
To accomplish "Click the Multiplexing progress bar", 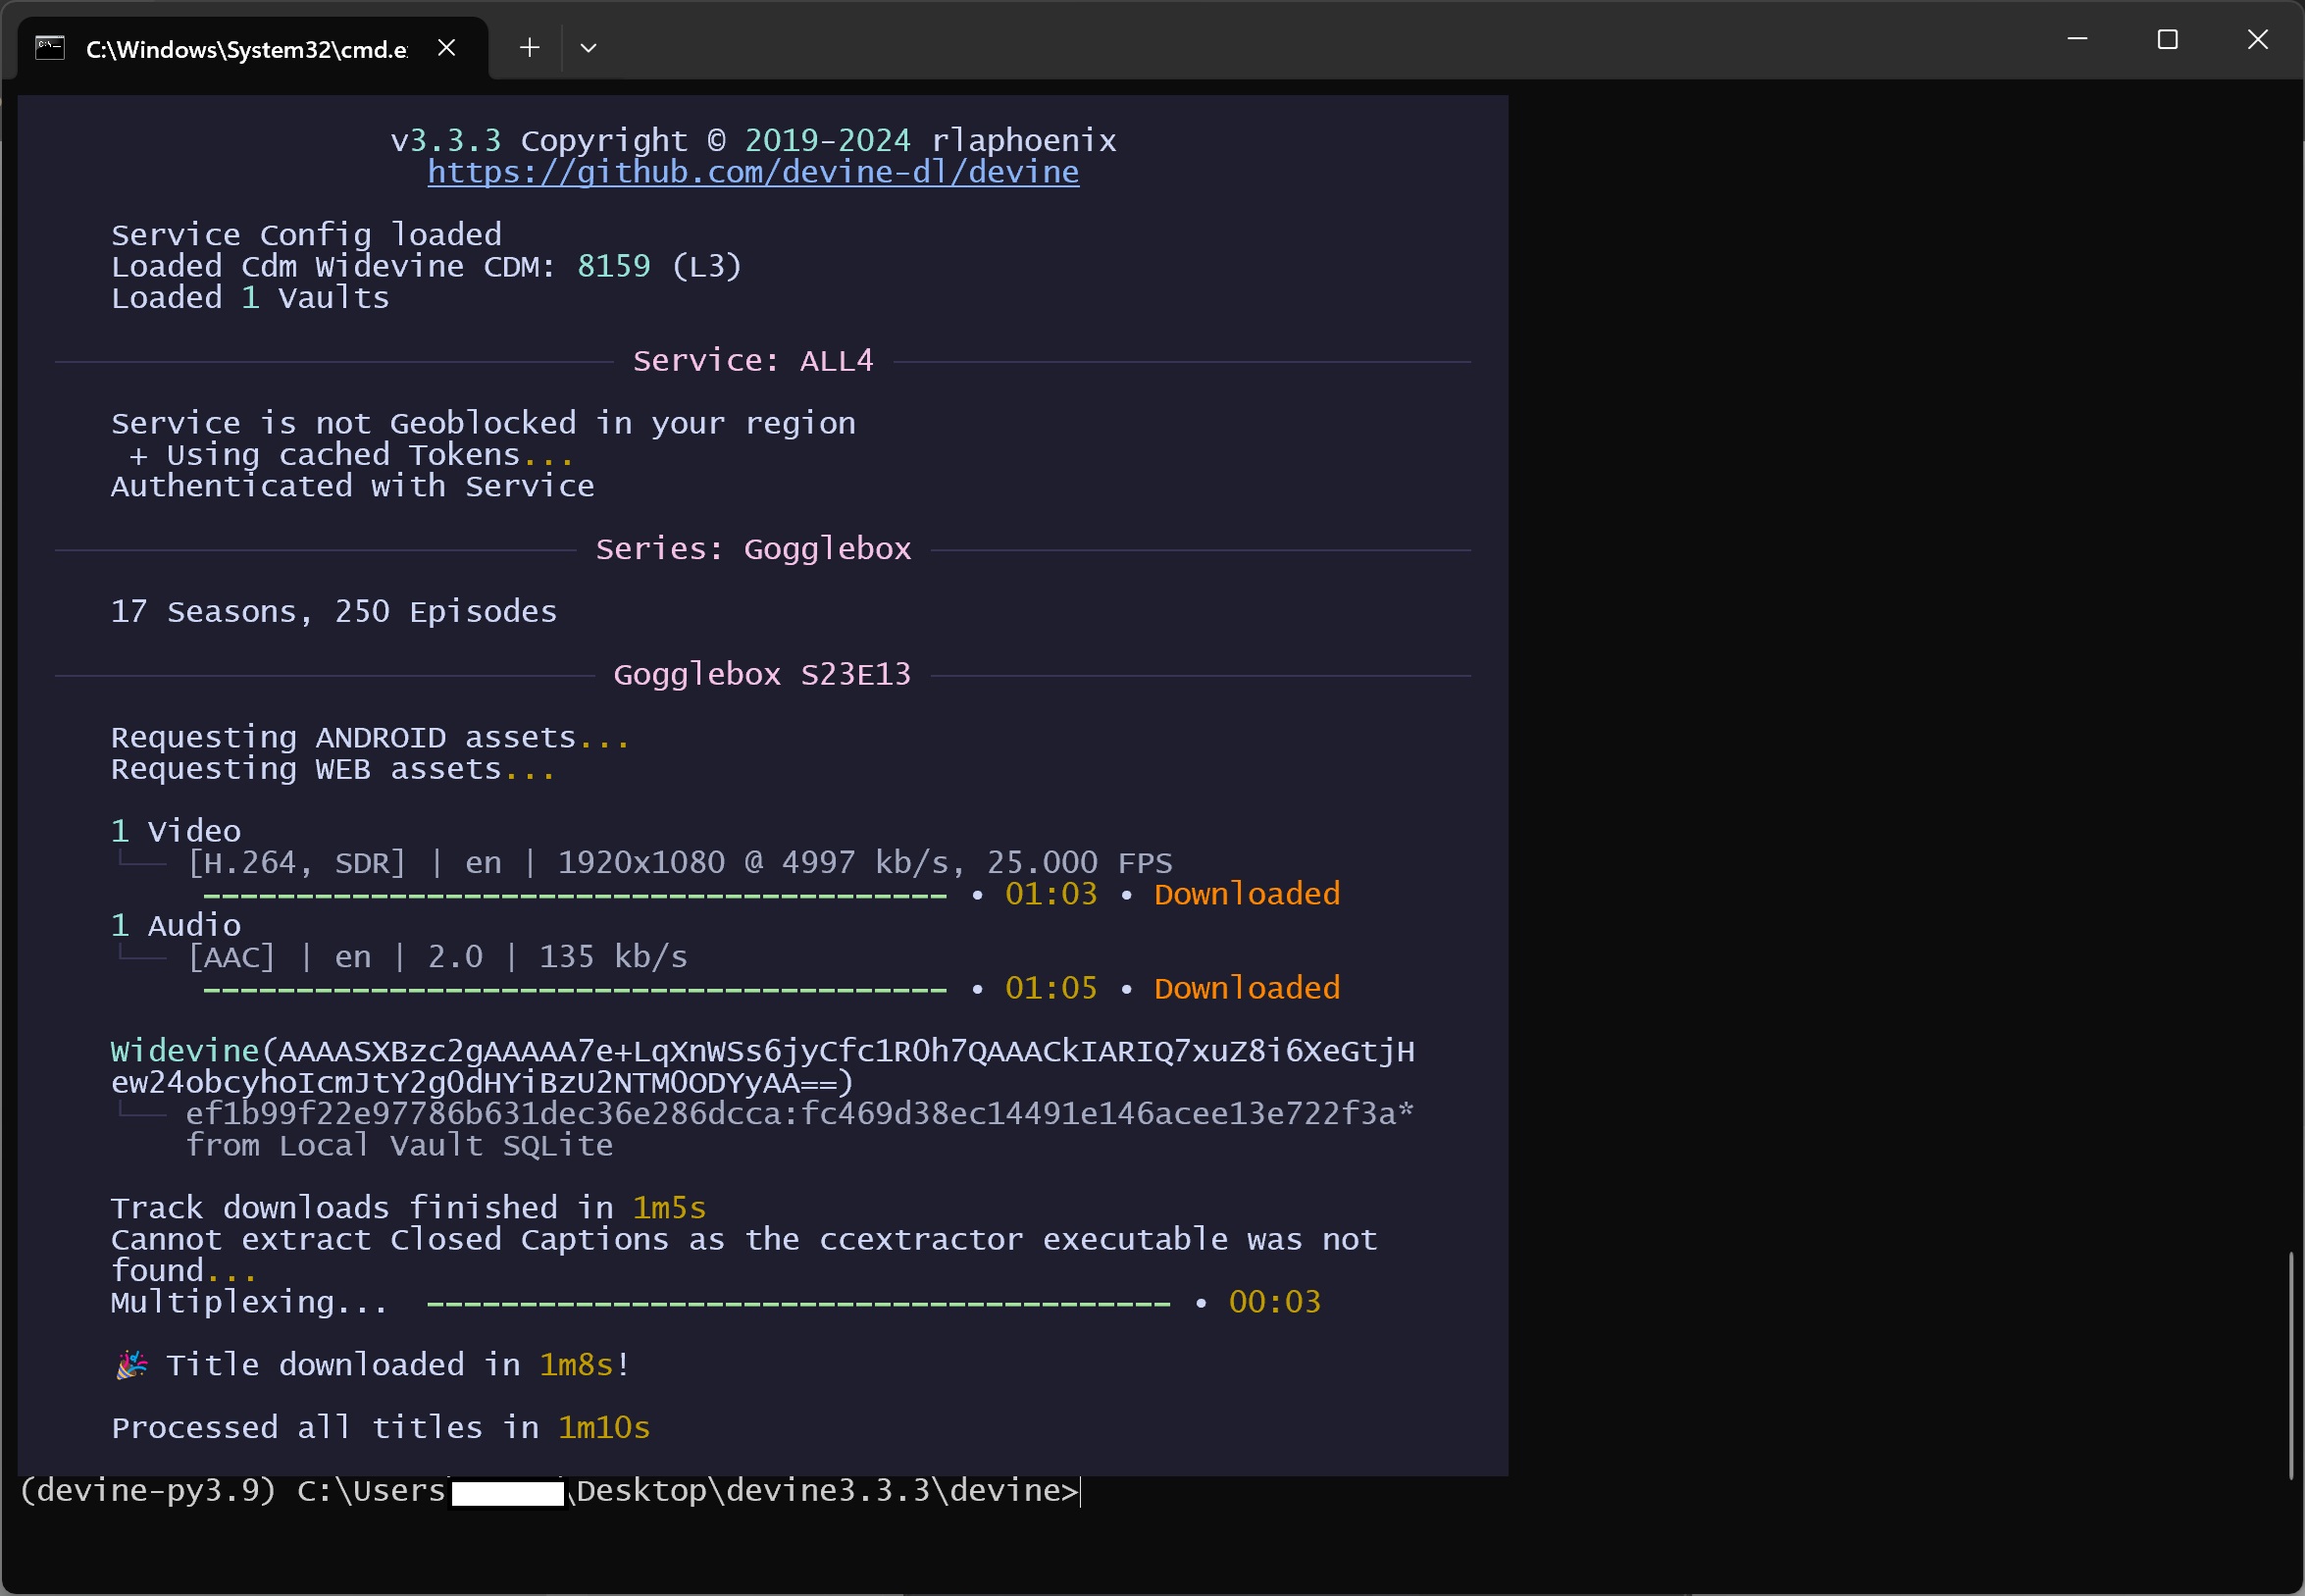I will (x=798, y=1303).
